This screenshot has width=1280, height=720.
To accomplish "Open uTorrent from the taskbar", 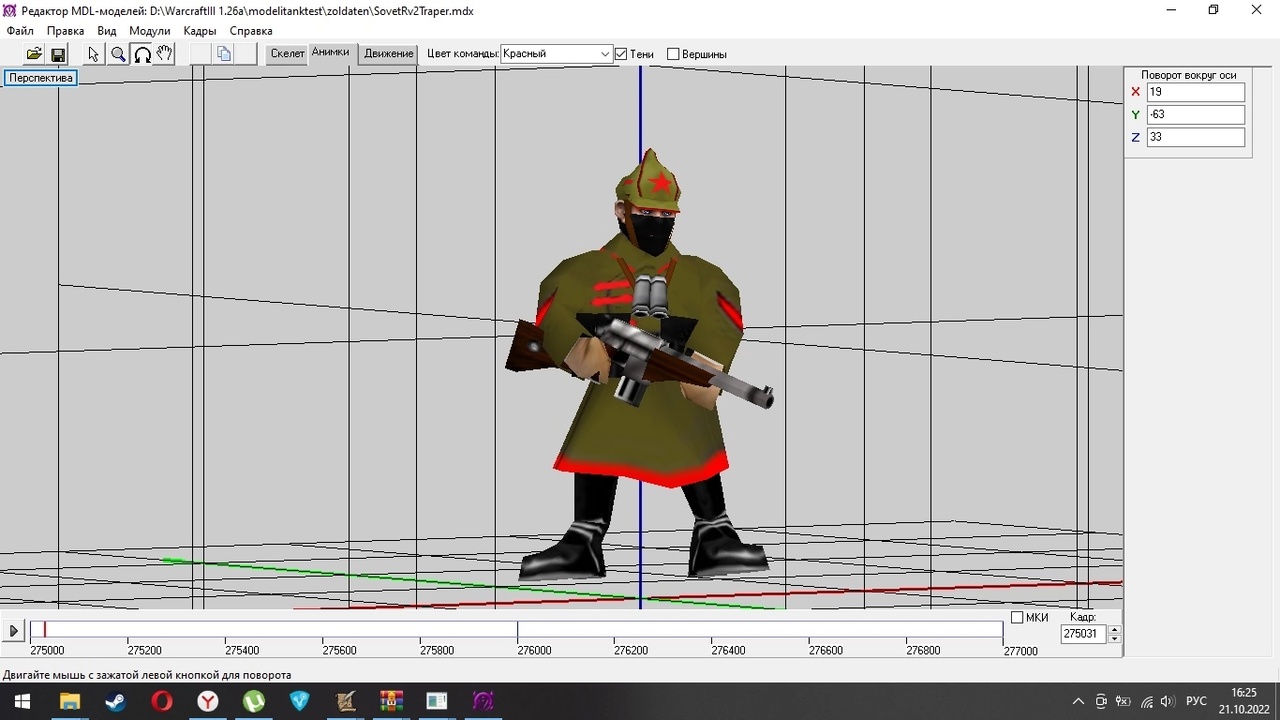I will [x=253, y=701].
